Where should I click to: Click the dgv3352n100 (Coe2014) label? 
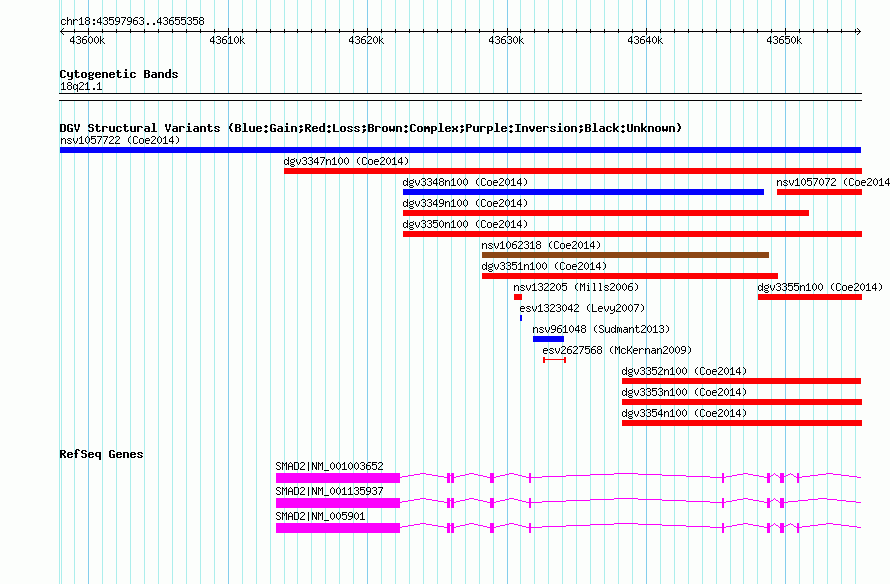point(684,371)
